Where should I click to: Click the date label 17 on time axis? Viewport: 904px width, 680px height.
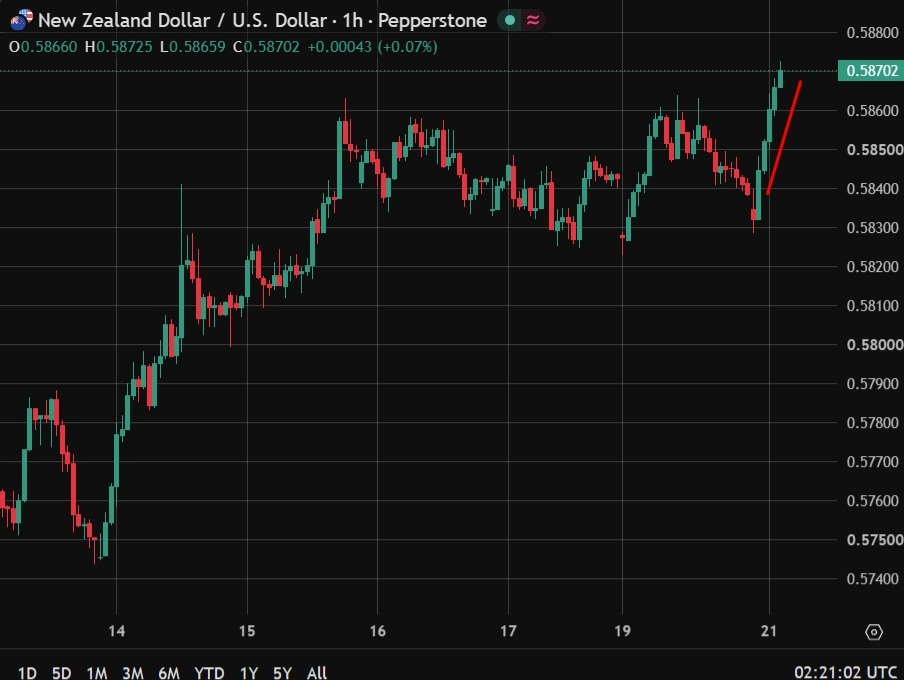click(508, 631)
